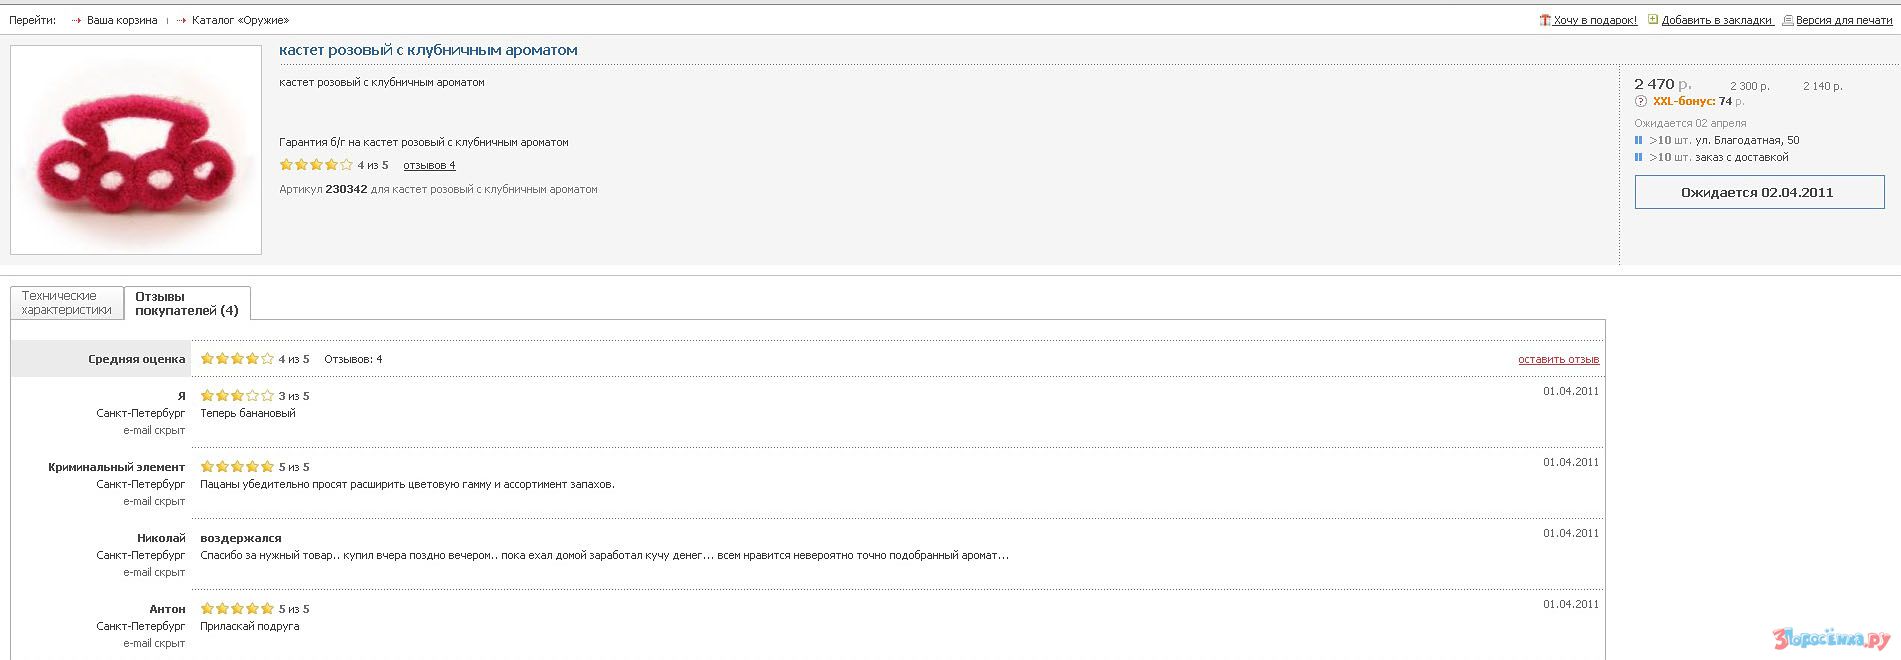This screenshot has width=1901, height=660.
Task: Open the 'Каталог «Оружие»' link
Action: click(x=240, y=21)
